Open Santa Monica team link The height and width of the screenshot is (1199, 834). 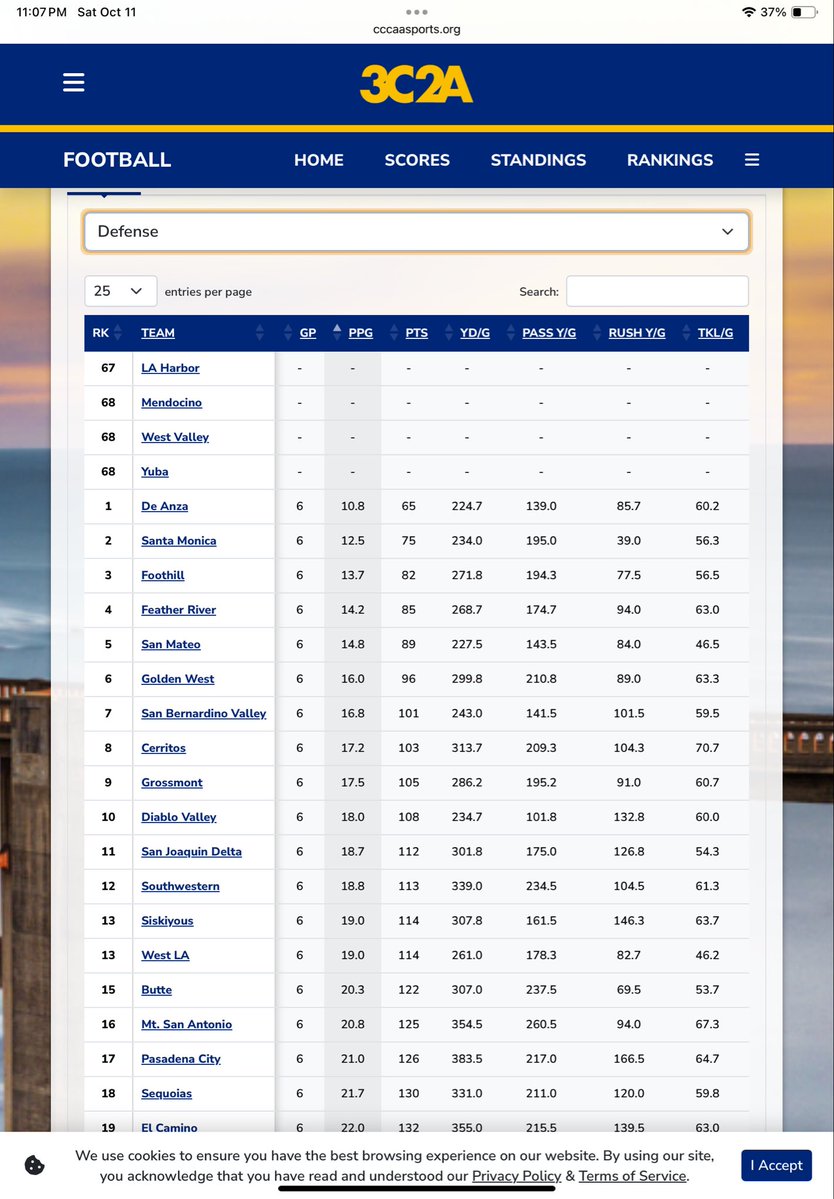[179, 541]
